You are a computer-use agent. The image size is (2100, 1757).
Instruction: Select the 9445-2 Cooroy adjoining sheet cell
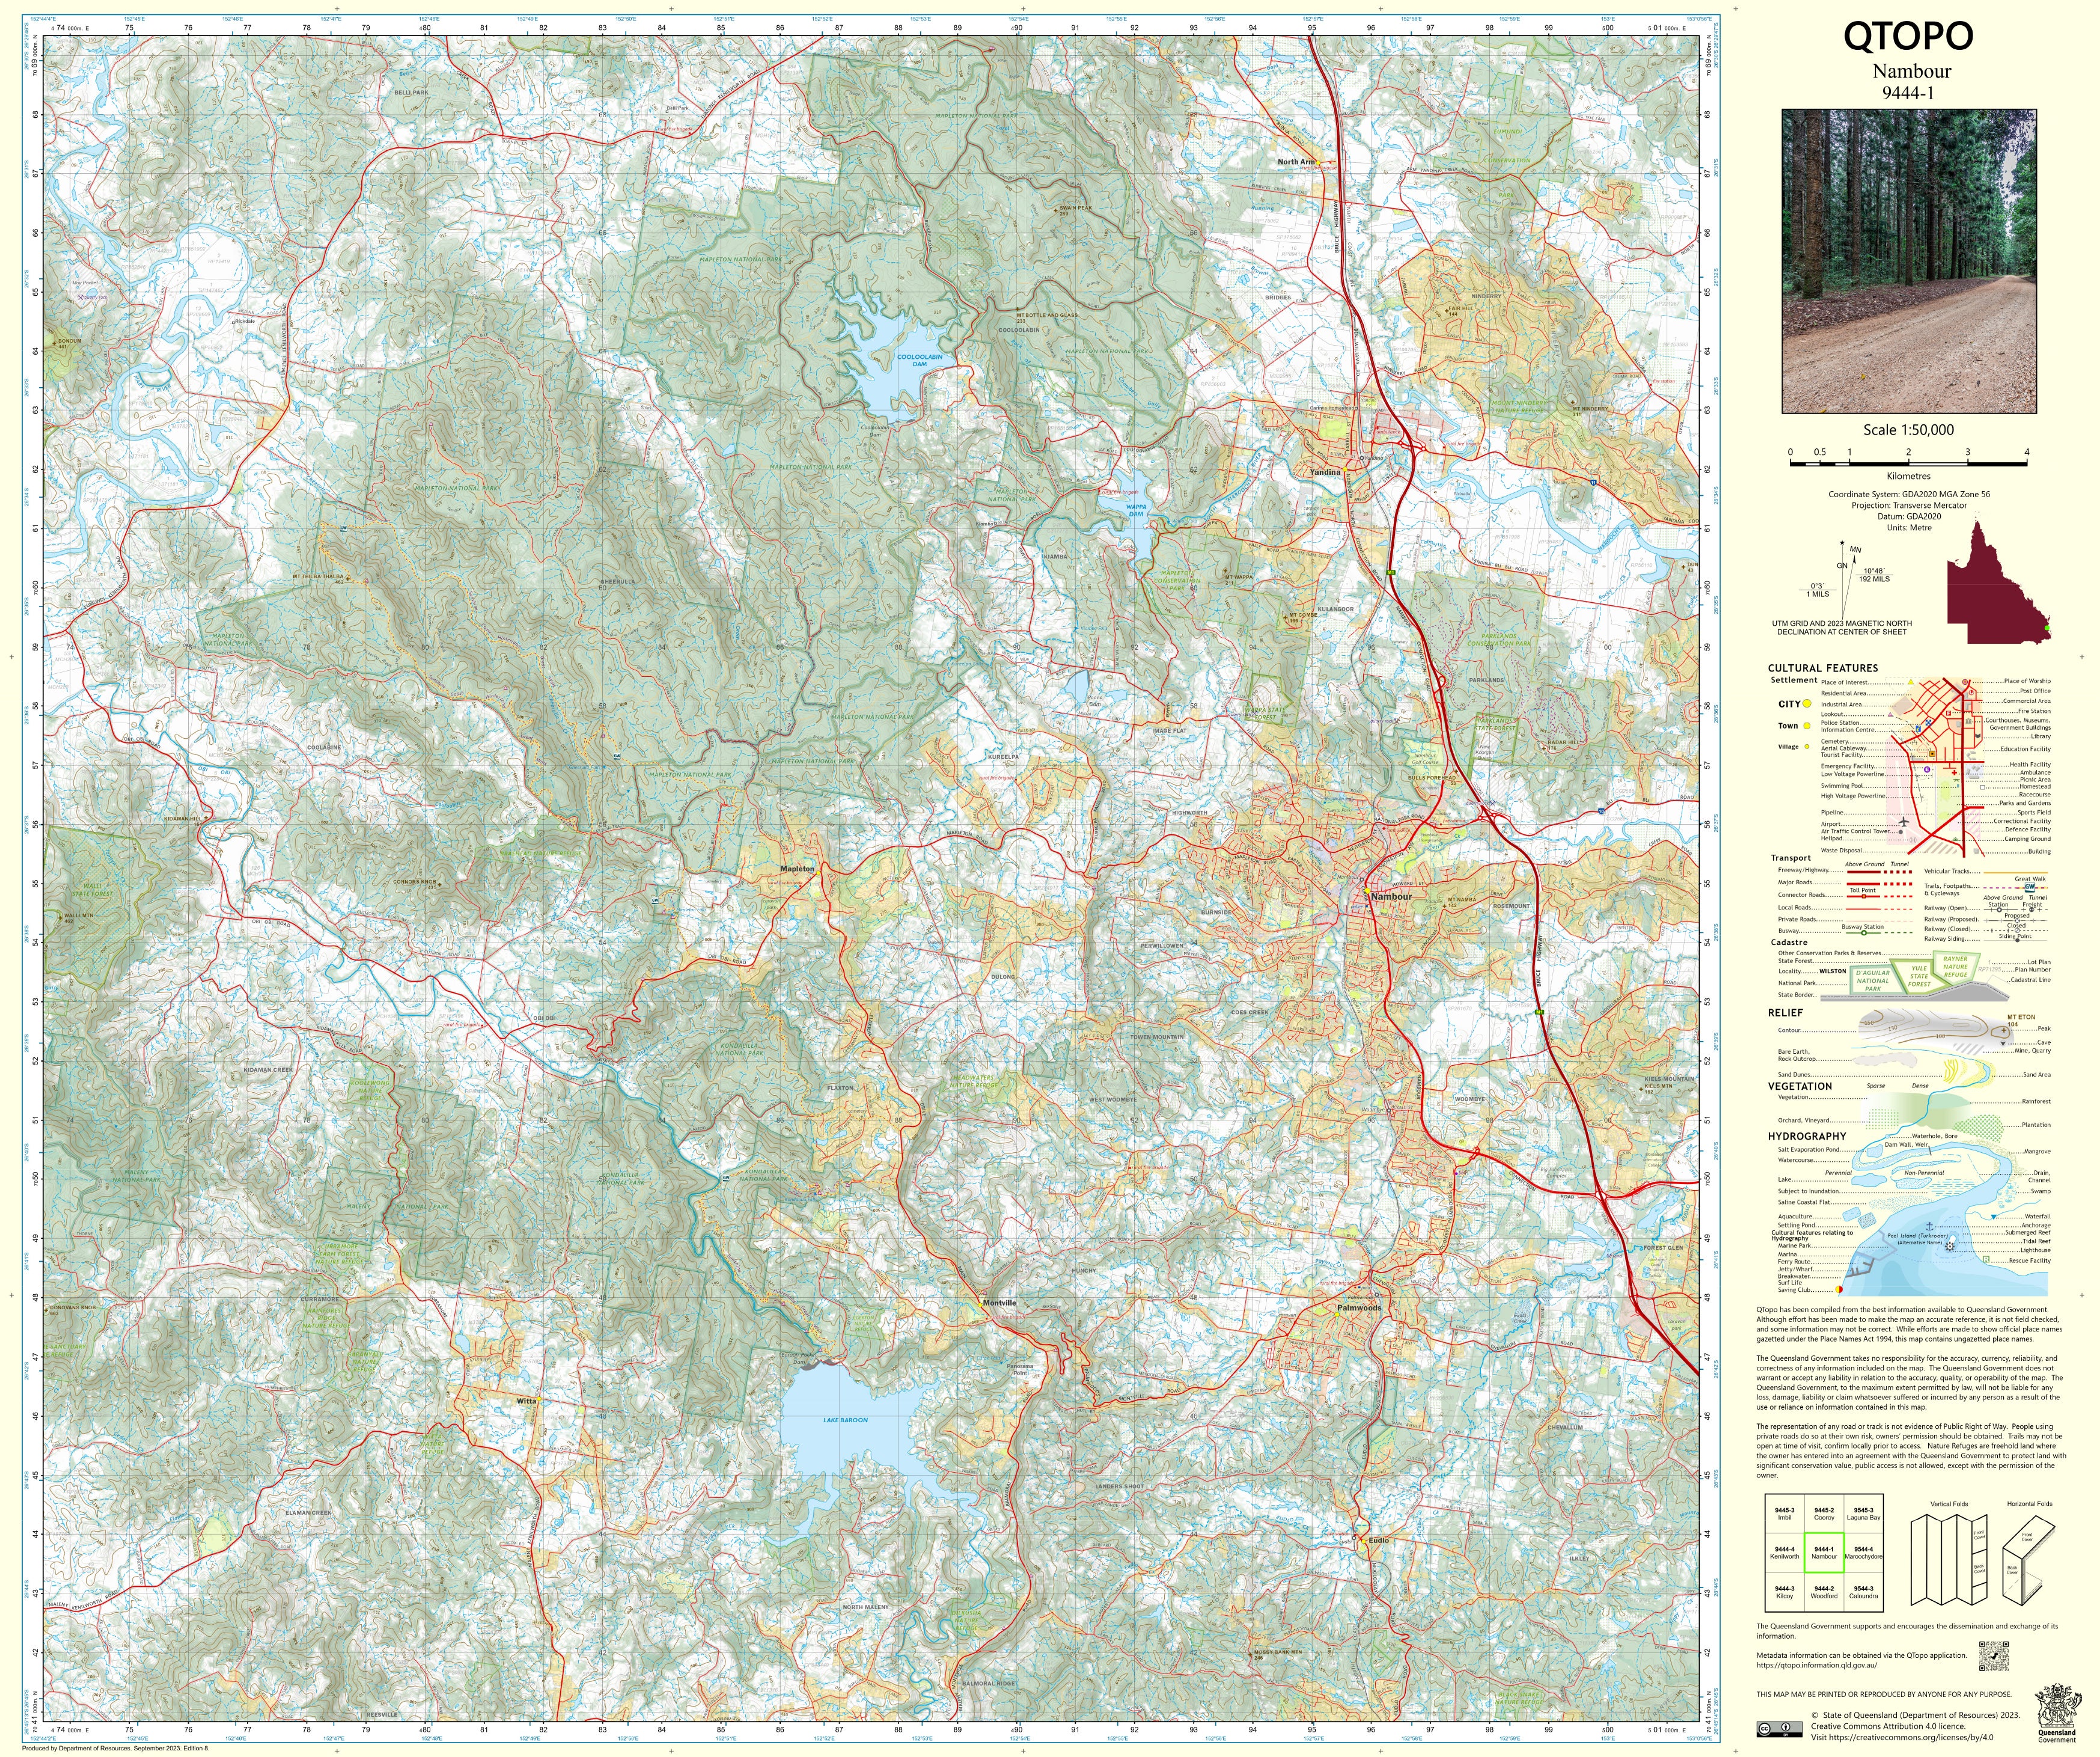[x=1824, y=1513]
